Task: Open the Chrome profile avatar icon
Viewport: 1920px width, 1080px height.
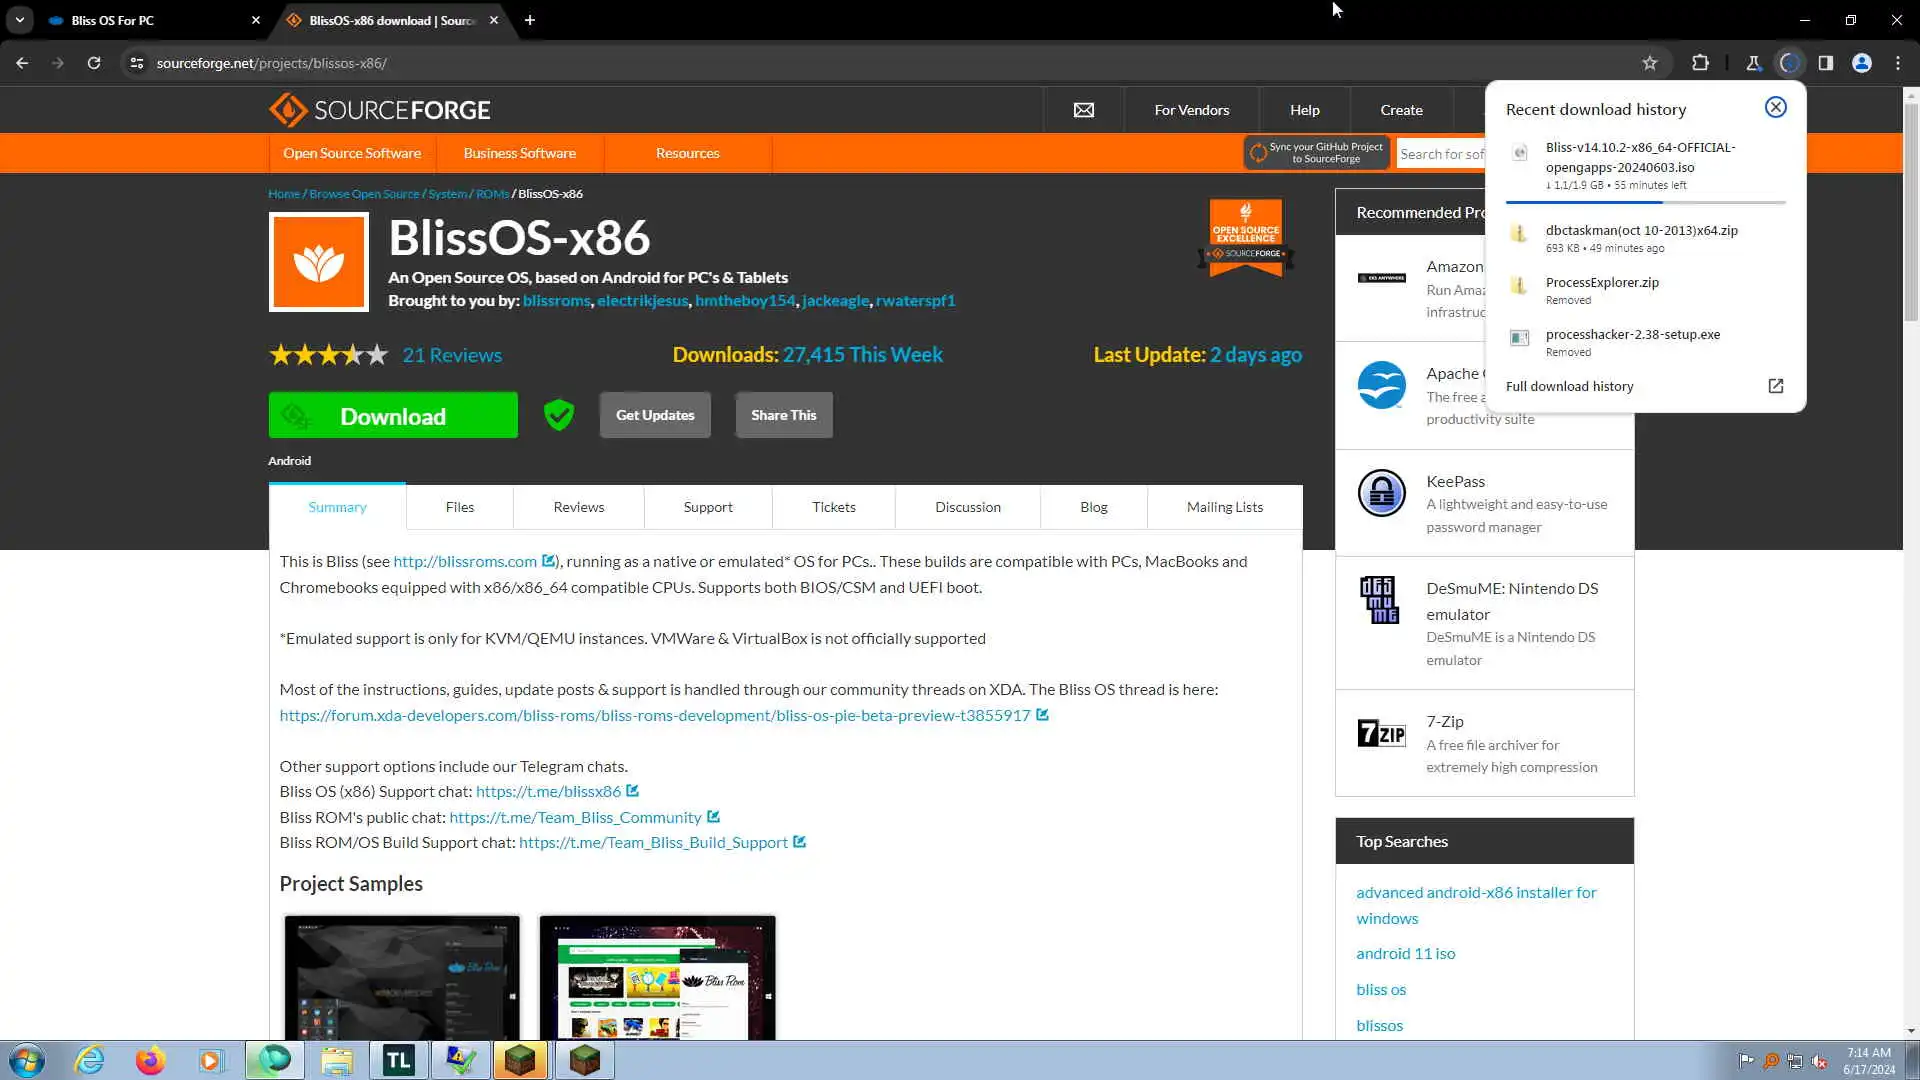Action: (1861, 63)
